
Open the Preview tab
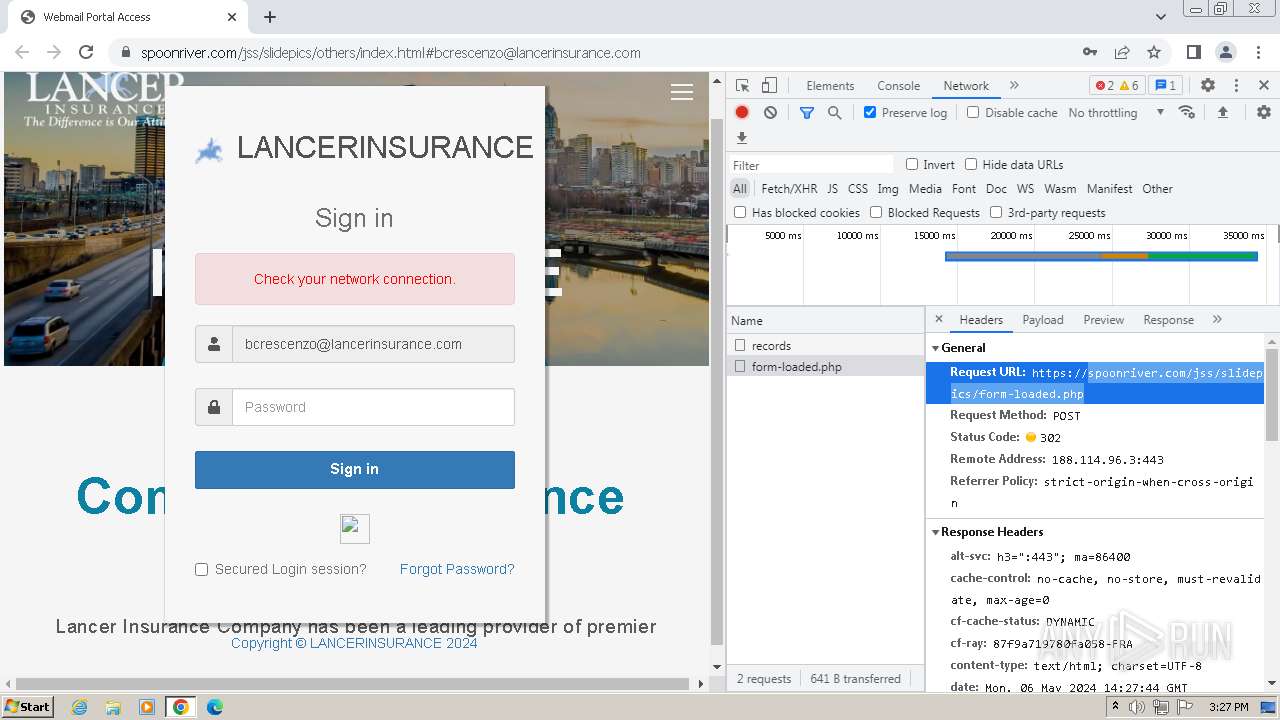(1103, 320)
